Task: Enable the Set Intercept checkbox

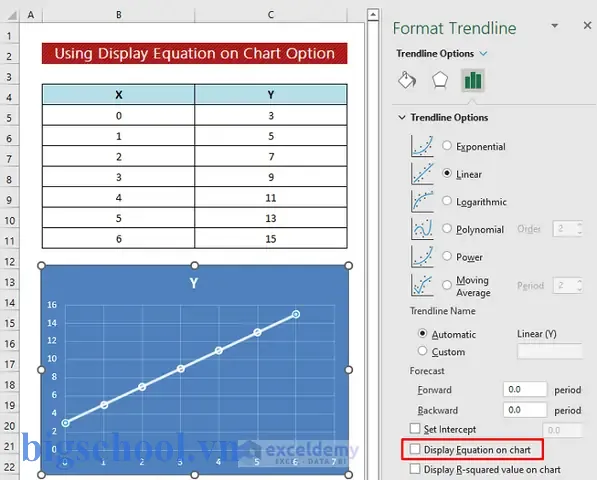Action: coord(415,429)
